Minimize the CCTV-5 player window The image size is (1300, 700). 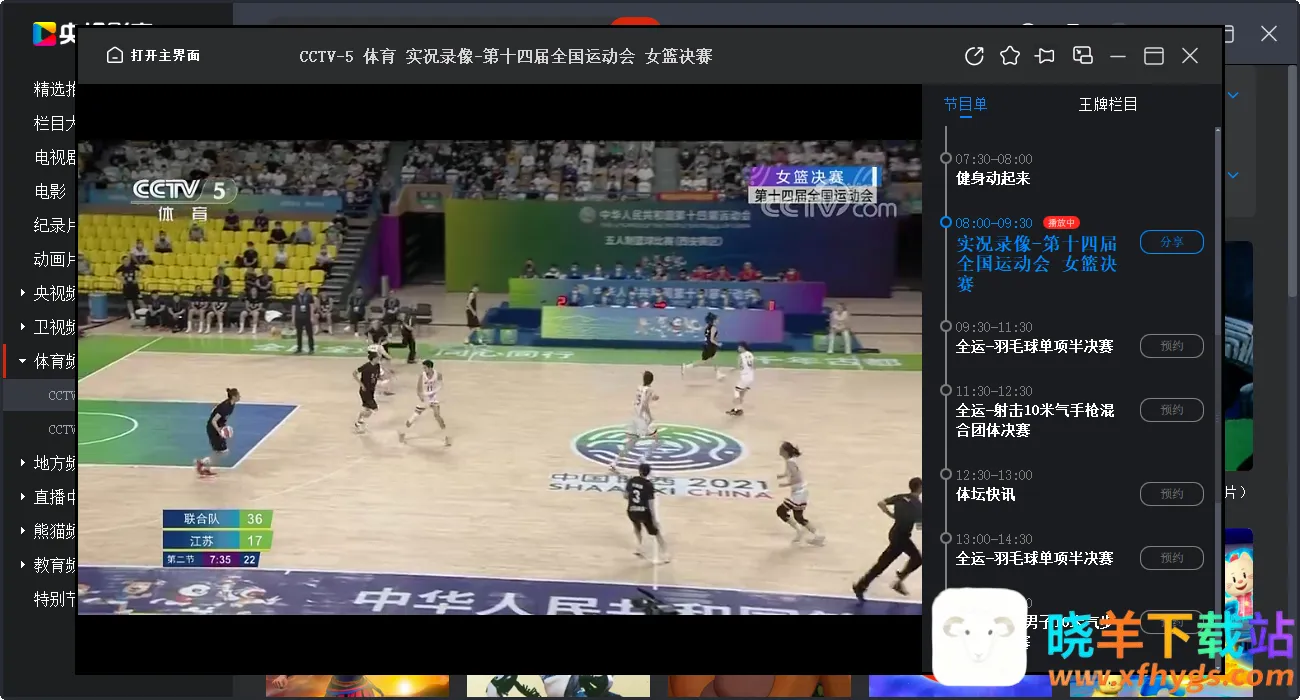pyautogui.click(x=1118, y=56)
